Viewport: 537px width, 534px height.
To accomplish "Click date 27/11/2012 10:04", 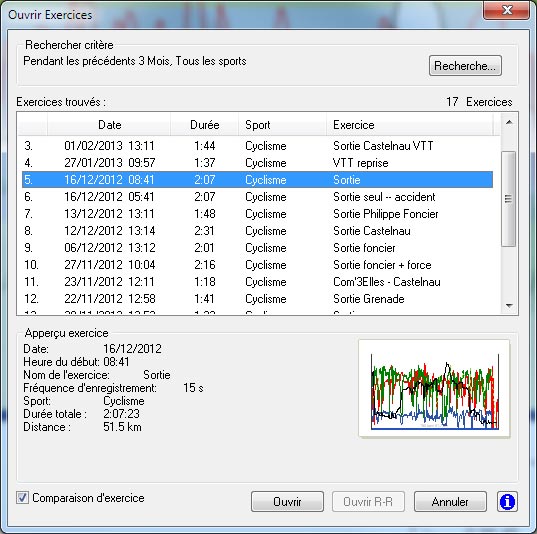I will [110, 265].
